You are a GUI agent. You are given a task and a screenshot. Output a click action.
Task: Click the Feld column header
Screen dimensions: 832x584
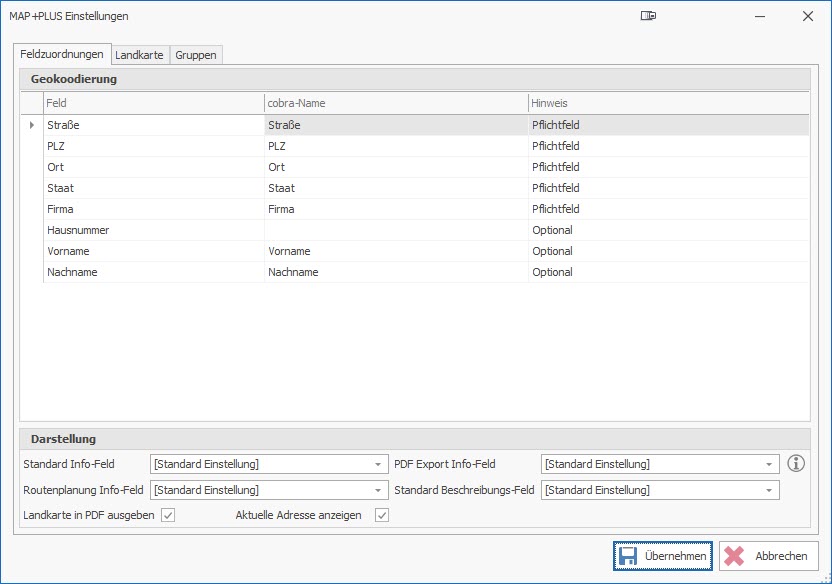coord(154,103)
